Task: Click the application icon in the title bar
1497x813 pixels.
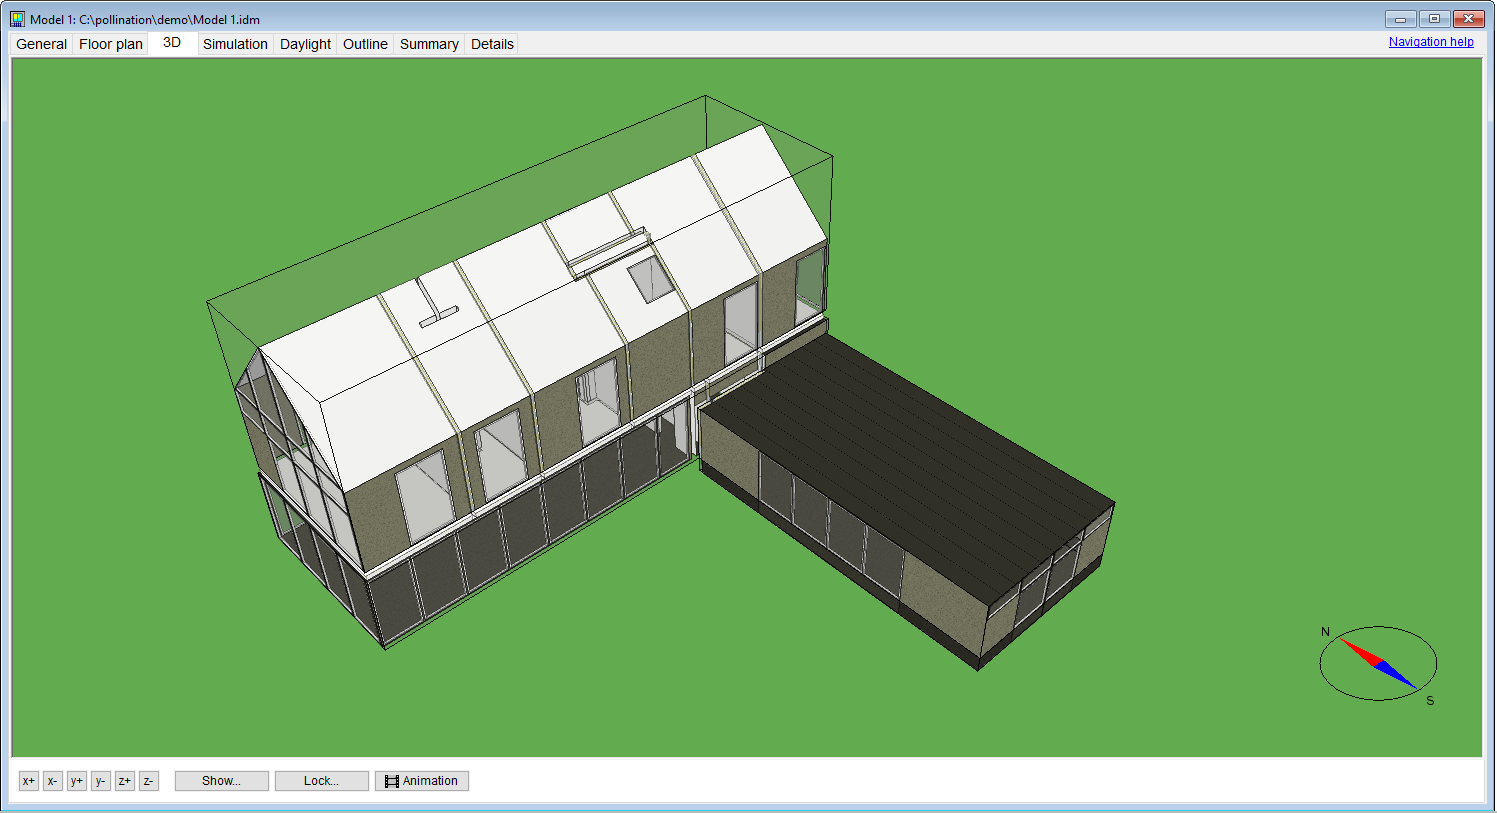Action: [x=17, y=19]
